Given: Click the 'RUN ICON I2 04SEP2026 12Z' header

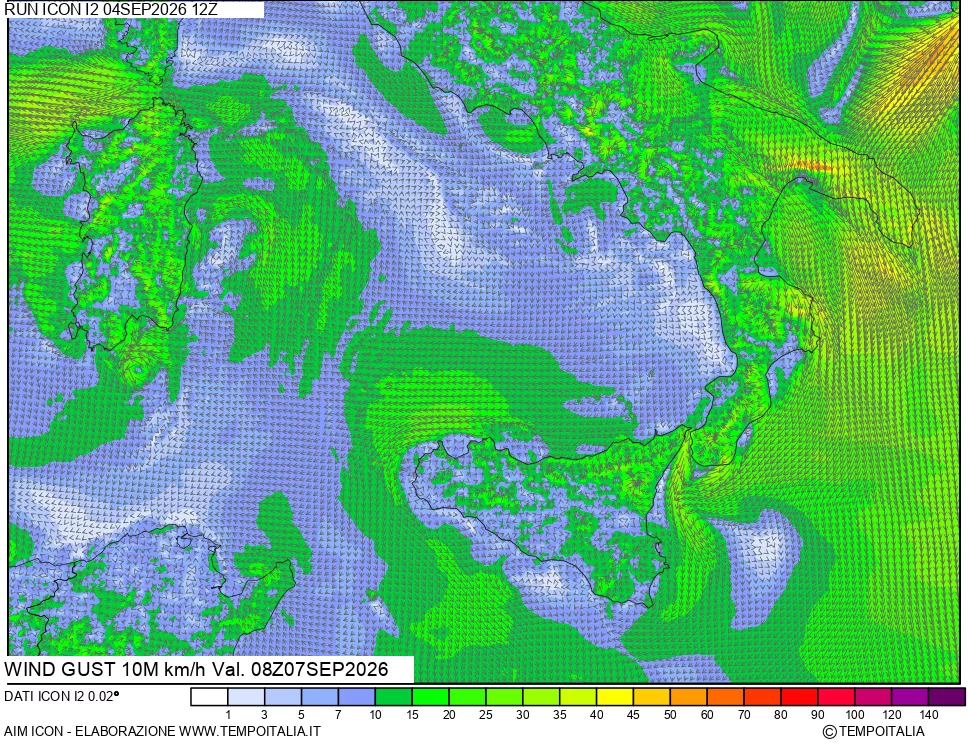Looking at the screenshot, I should tap(111, 9).
